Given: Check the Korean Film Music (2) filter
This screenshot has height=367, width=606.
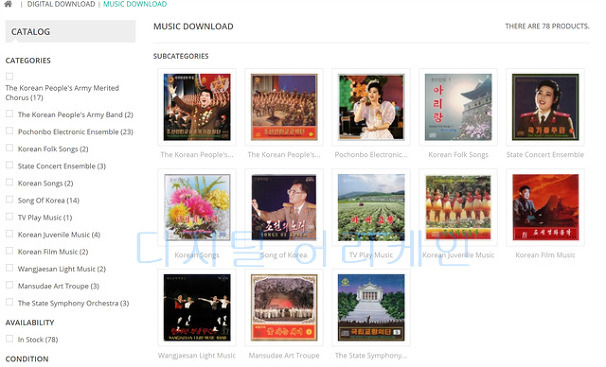Looking at the screenshot, I should (x=10, y=251).
